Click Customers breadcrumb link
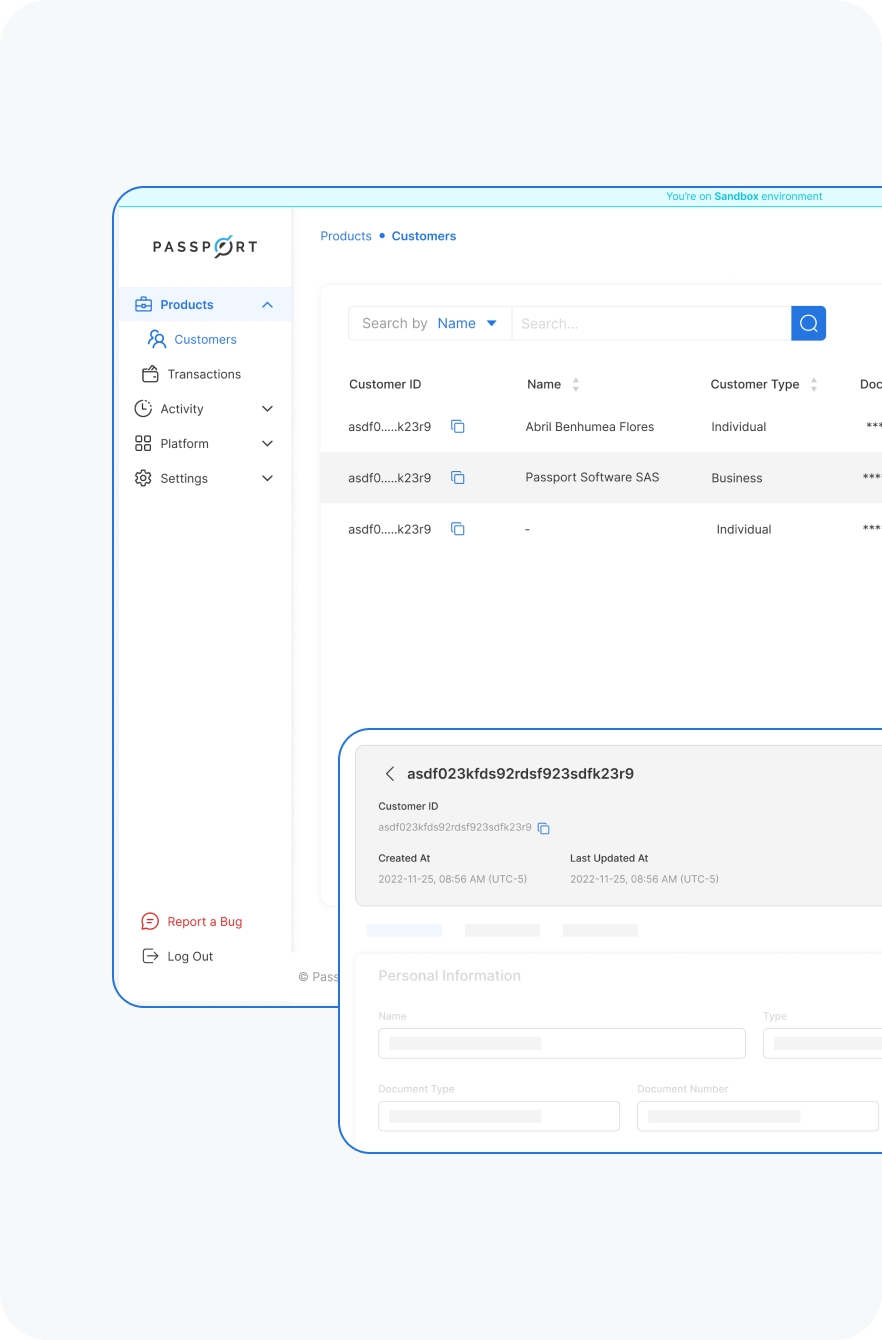Viewport: 882px width, 1340px height. pyautogui.click(x=424, y=236)
